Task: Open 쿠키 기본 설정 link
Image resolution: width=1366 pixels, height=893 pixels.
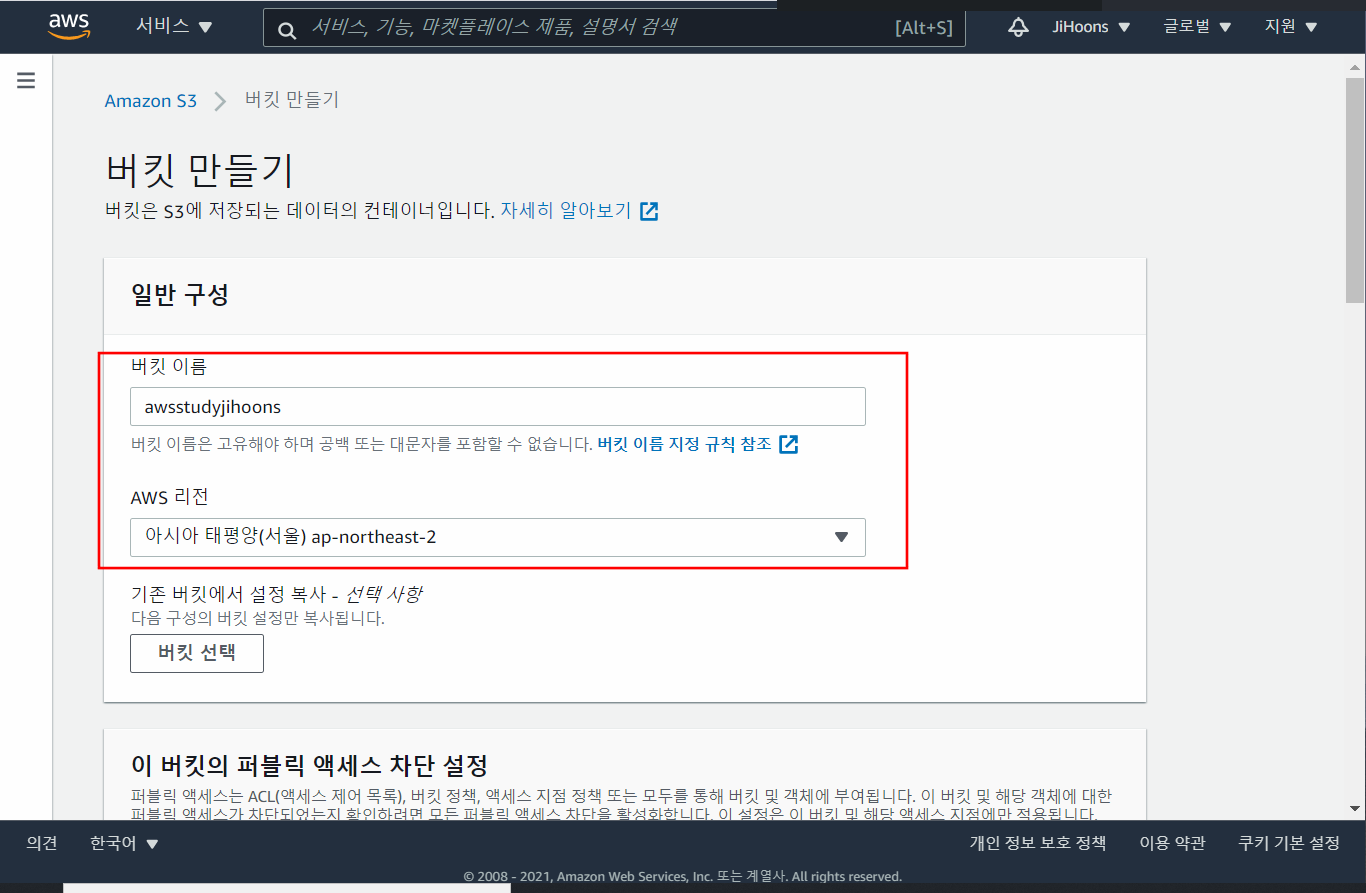Action: coord(1289,843)
